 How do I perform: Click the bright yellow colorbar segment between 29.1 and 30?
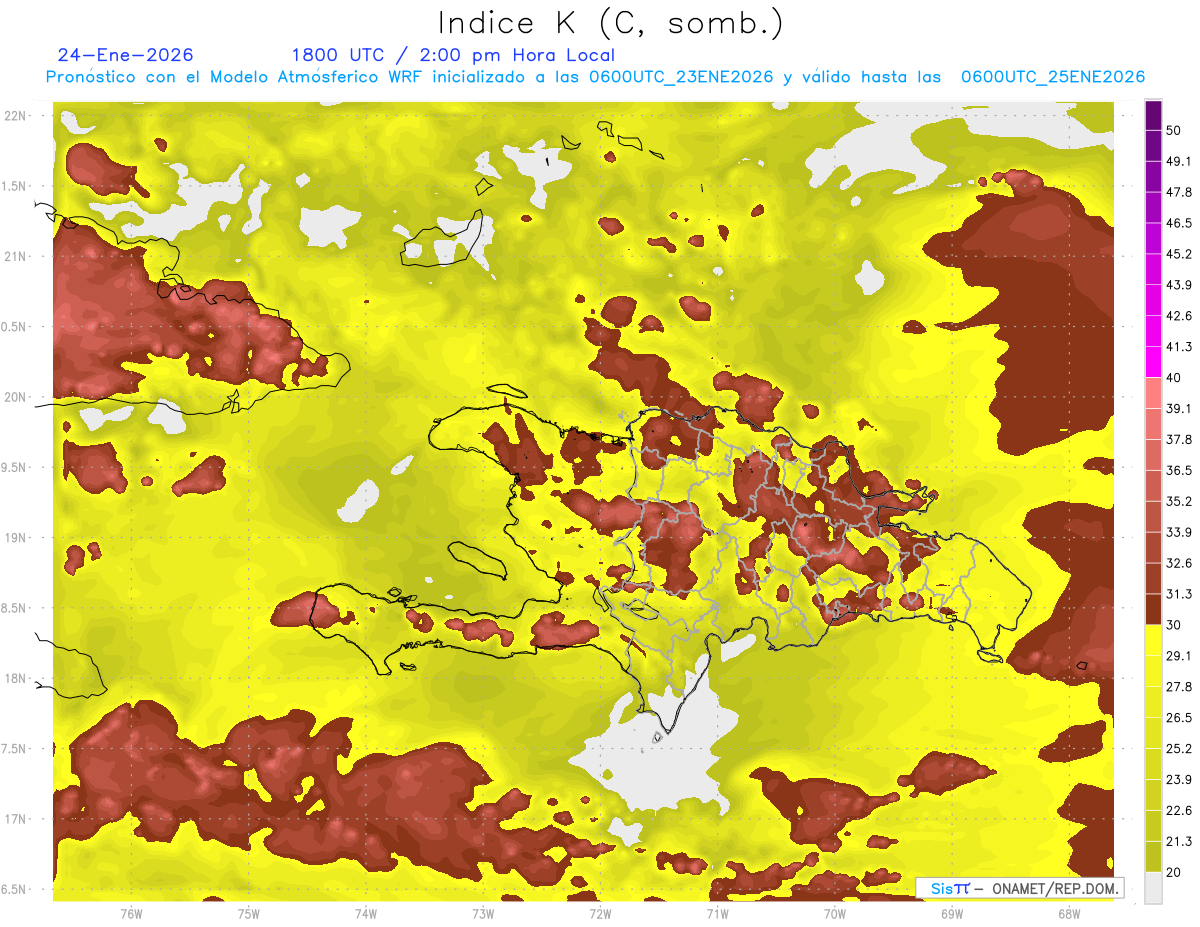pos(1153,640)
